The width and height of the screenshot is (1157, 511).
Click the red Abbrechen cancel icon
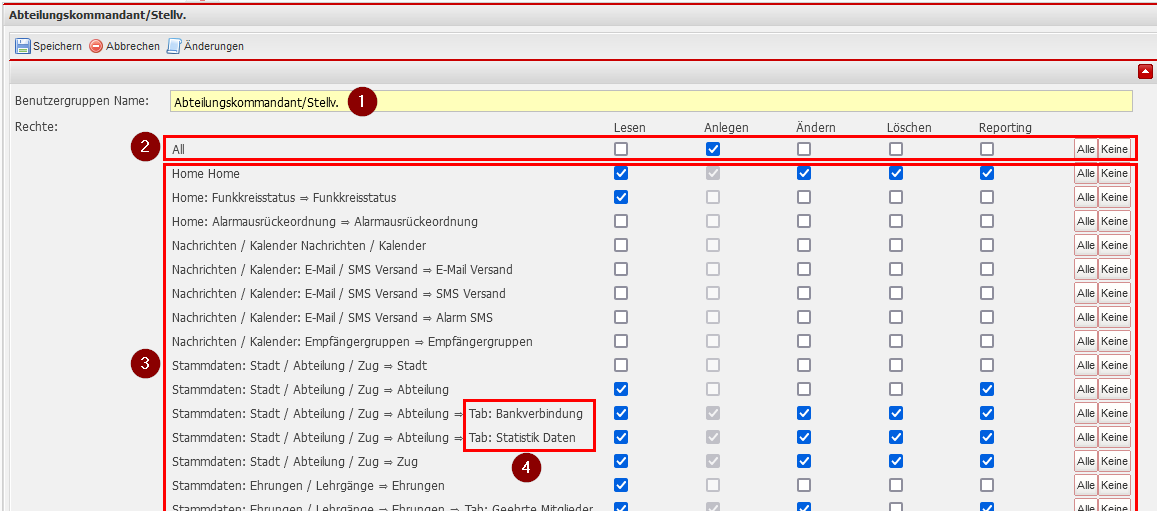tap(96, 46)
